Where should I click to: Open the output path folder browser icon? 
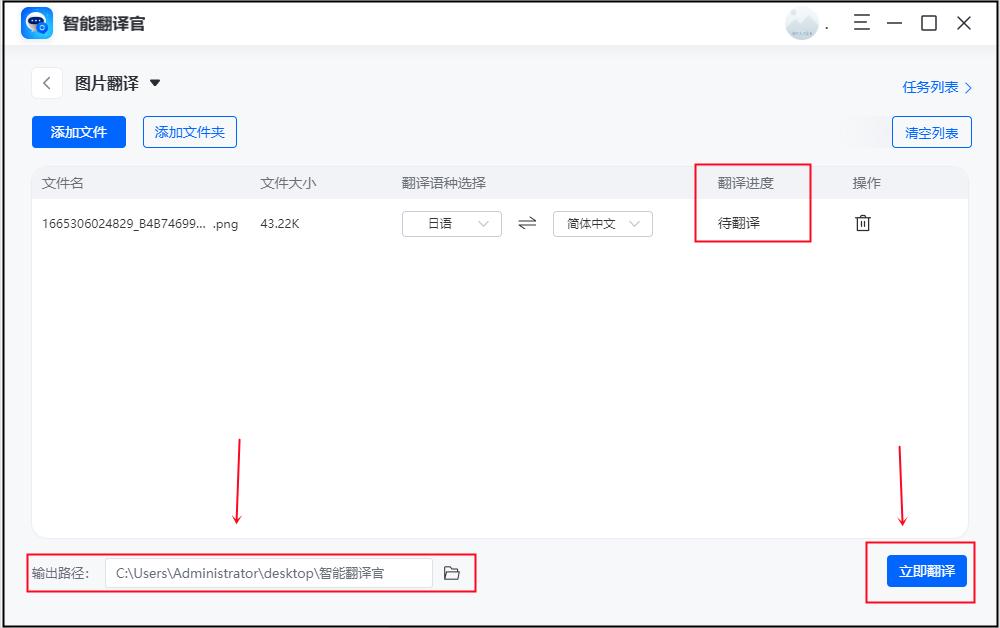(452, 572)
